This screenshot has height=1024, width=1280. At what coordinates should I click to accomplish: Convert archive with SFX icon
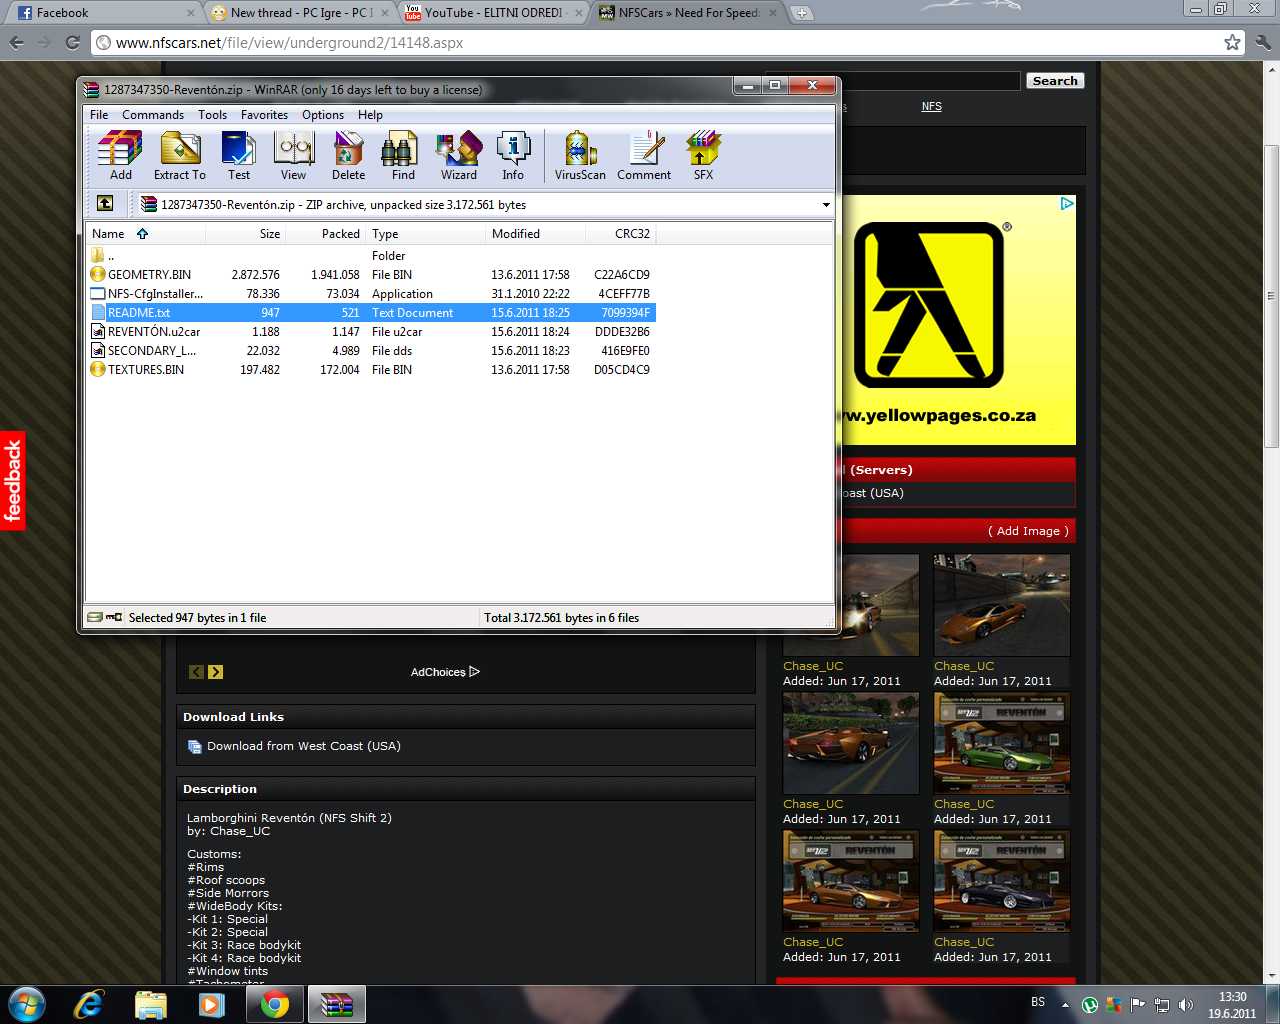(703, 155)
